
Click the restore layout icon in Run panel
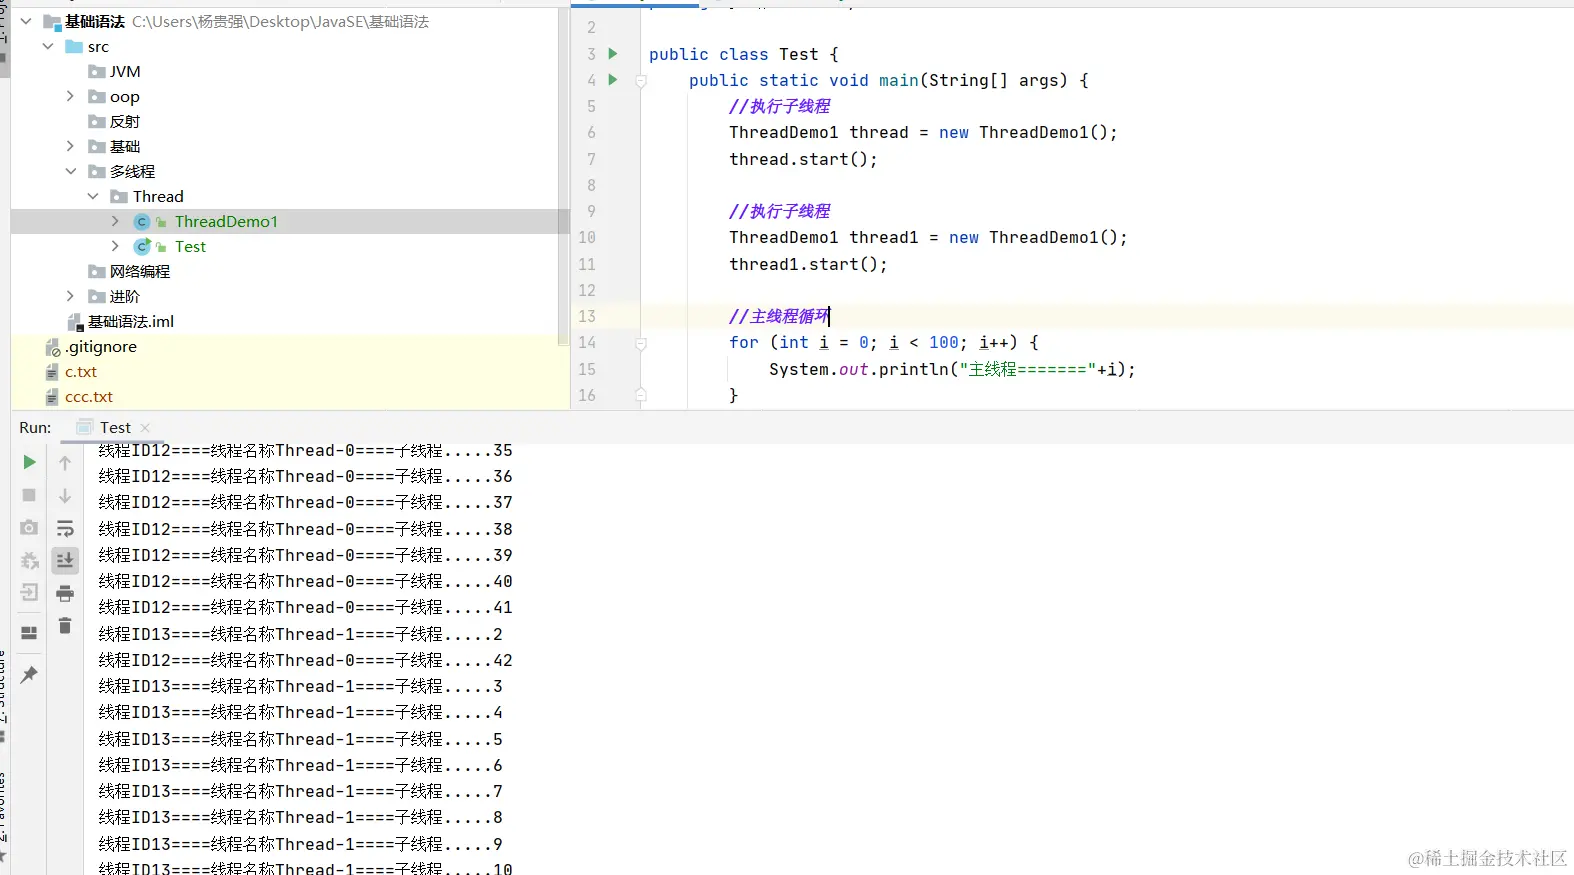29,633
